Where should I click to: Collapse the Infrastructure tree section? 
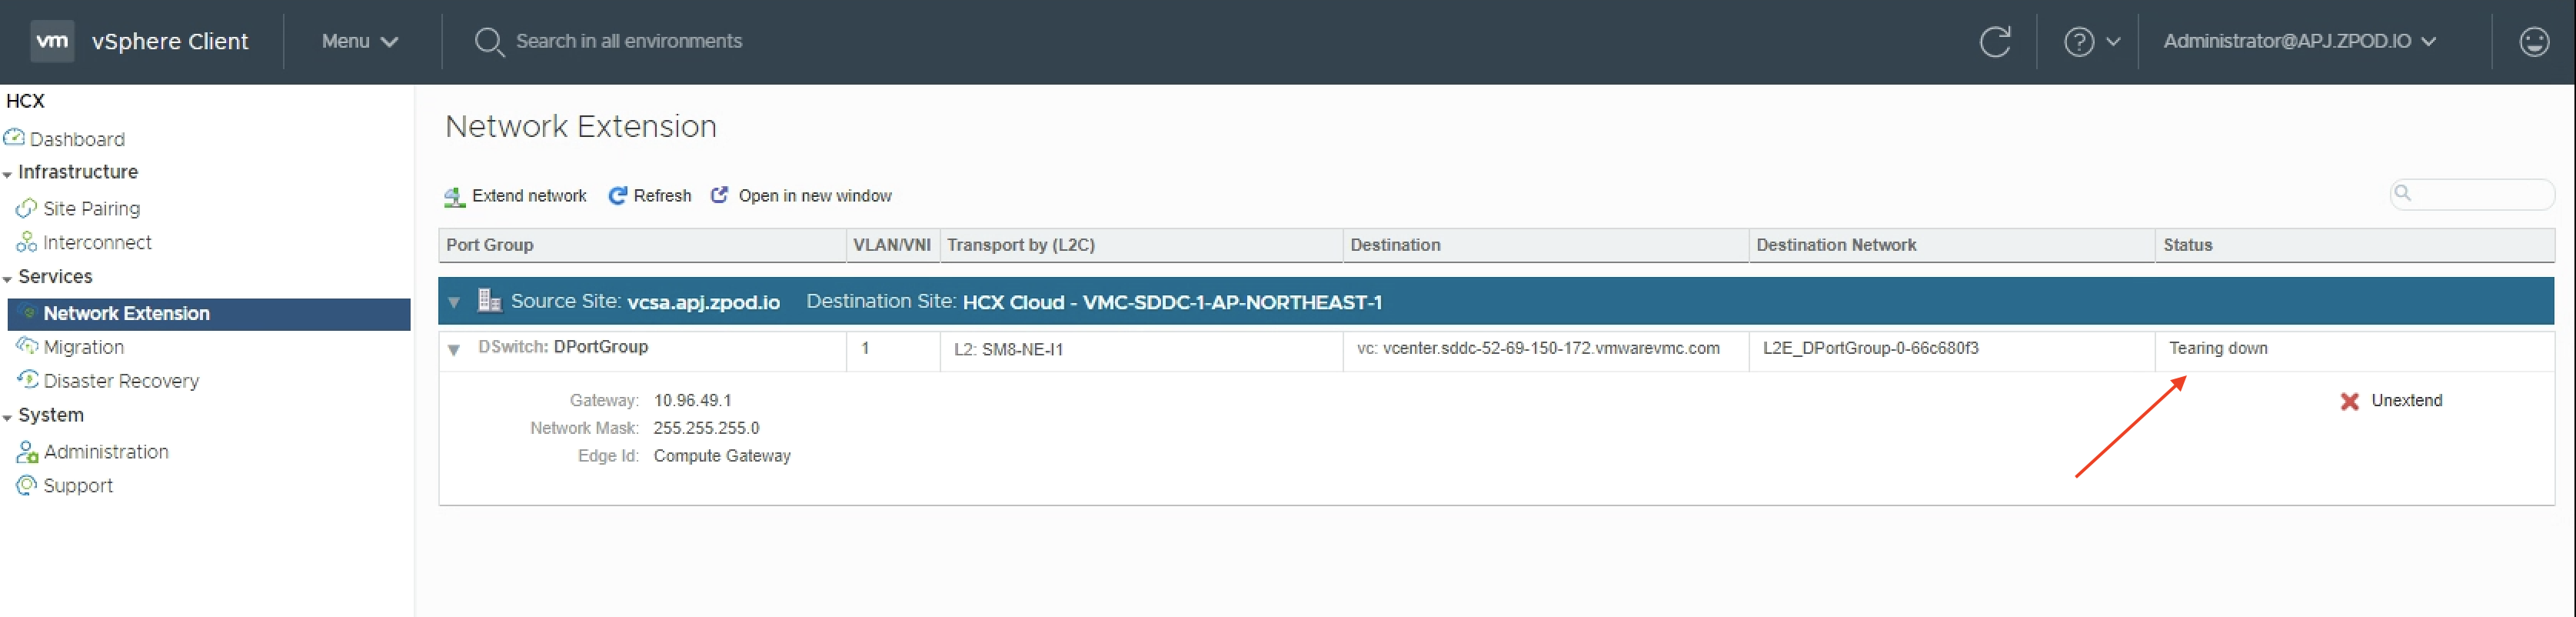pyautogui.click(x=8, y=174)
